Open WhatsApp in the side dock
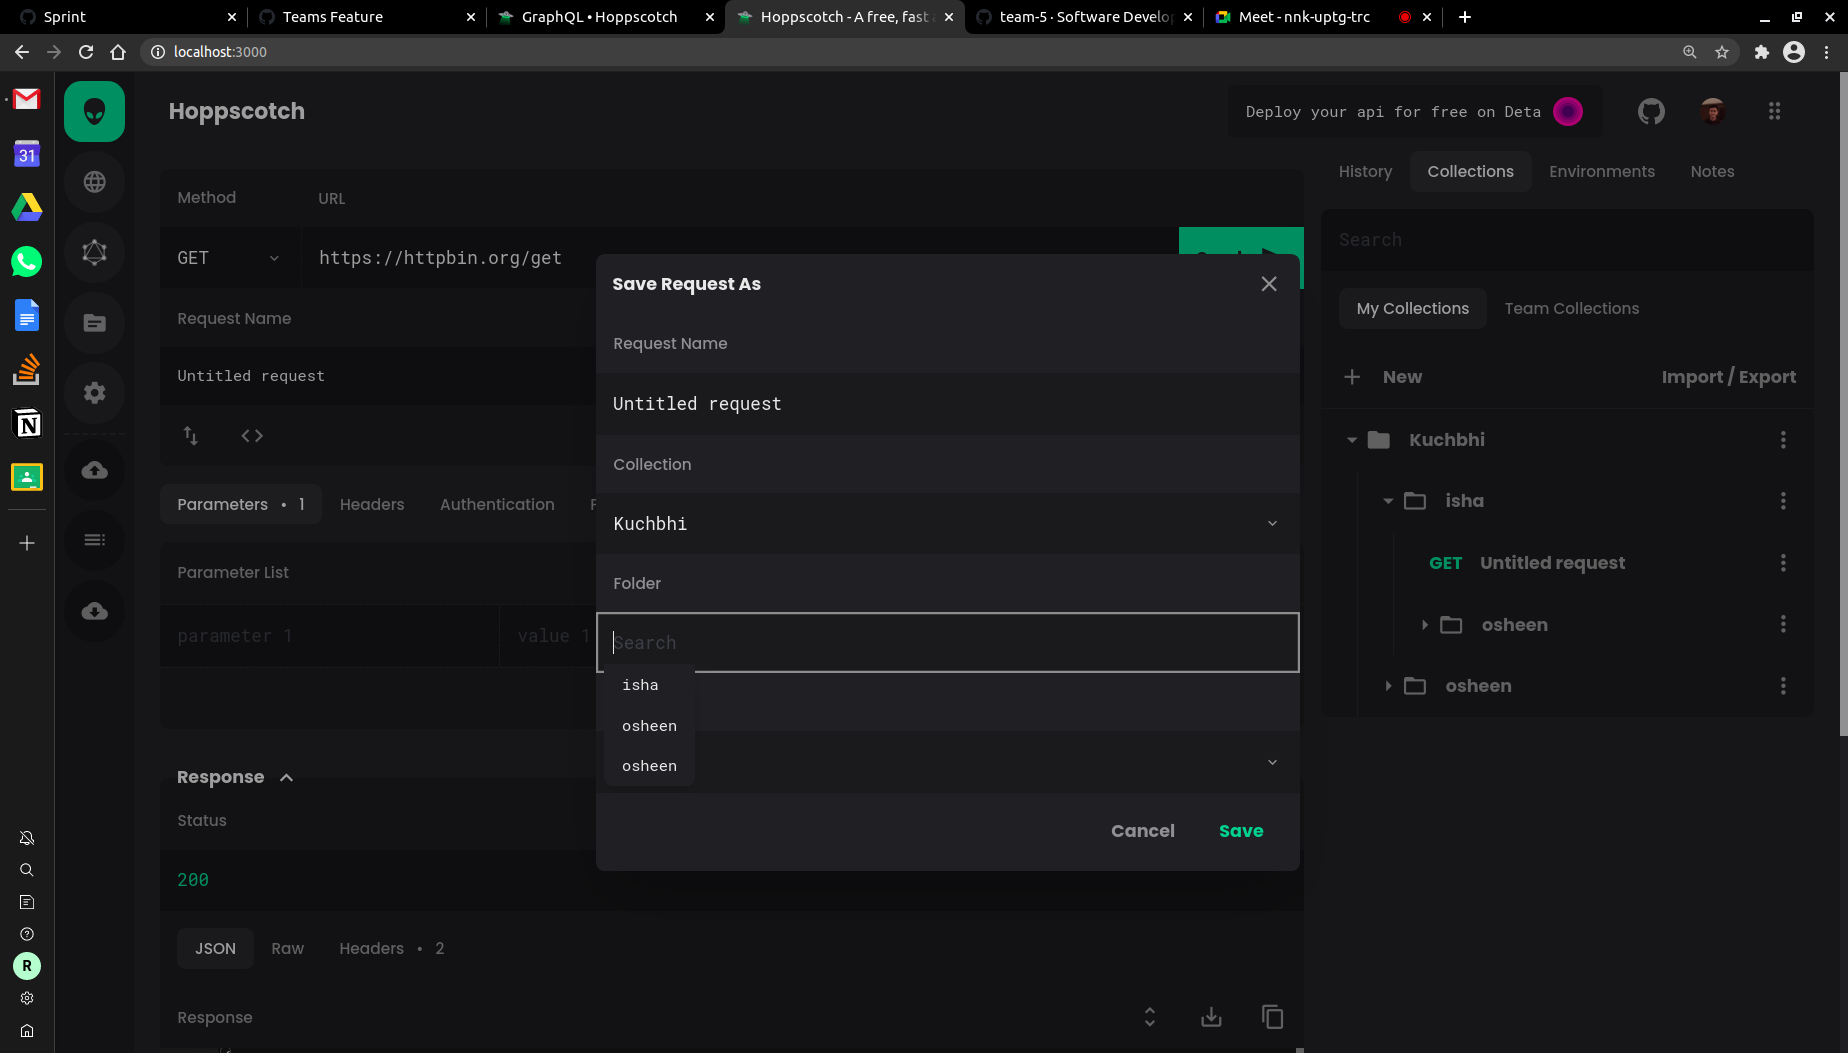Screen dimensions: 1848x1053 click(27, 261)
